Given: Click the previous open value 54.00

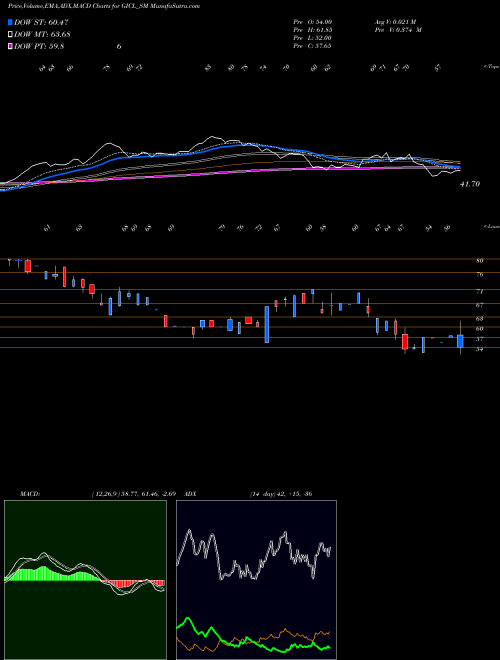Looking at the screenshot, I should point(322,22).
